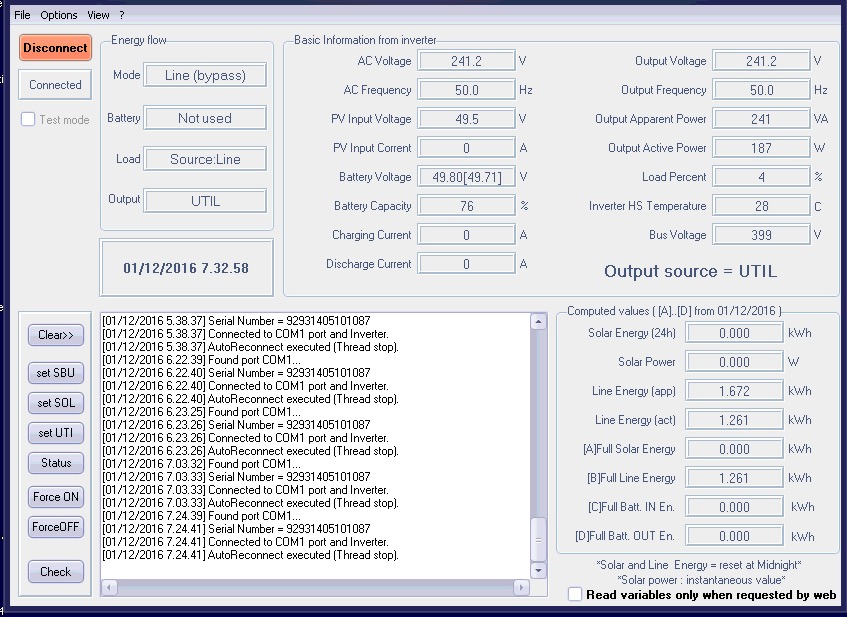
Task: Click the Battery Capacity value 76
Action: (x=467, y=206)
